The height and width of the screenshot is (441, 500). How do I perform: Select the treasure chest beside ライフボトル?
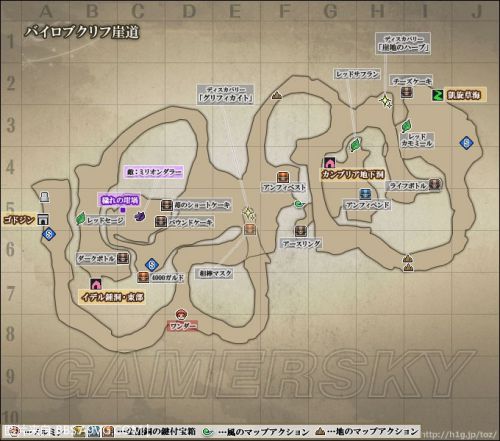tap(435, 184)
